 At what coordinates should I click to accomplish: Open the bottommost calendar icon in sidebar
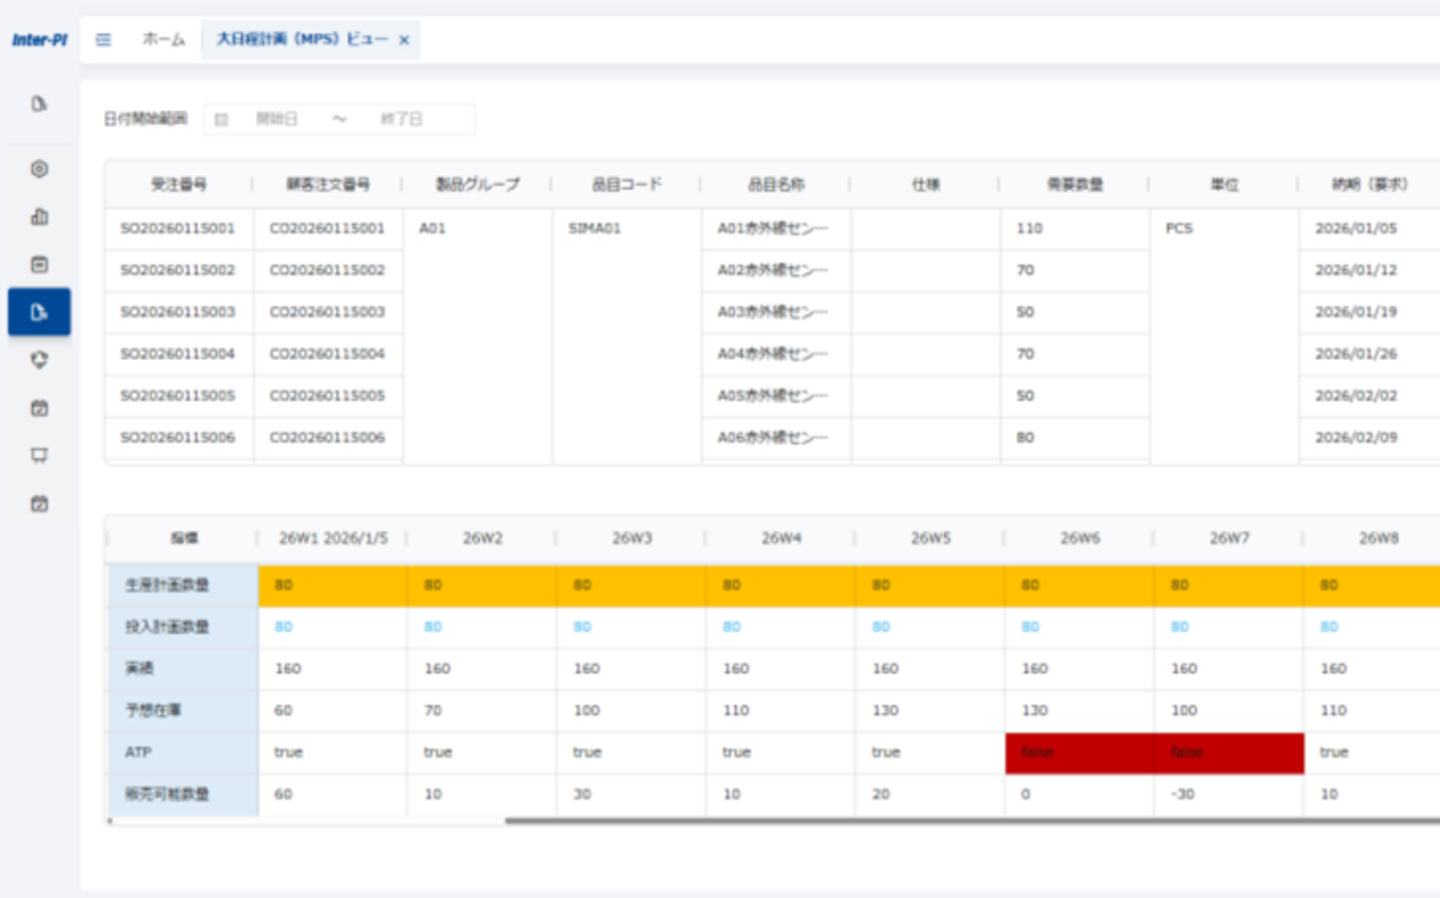39,504
